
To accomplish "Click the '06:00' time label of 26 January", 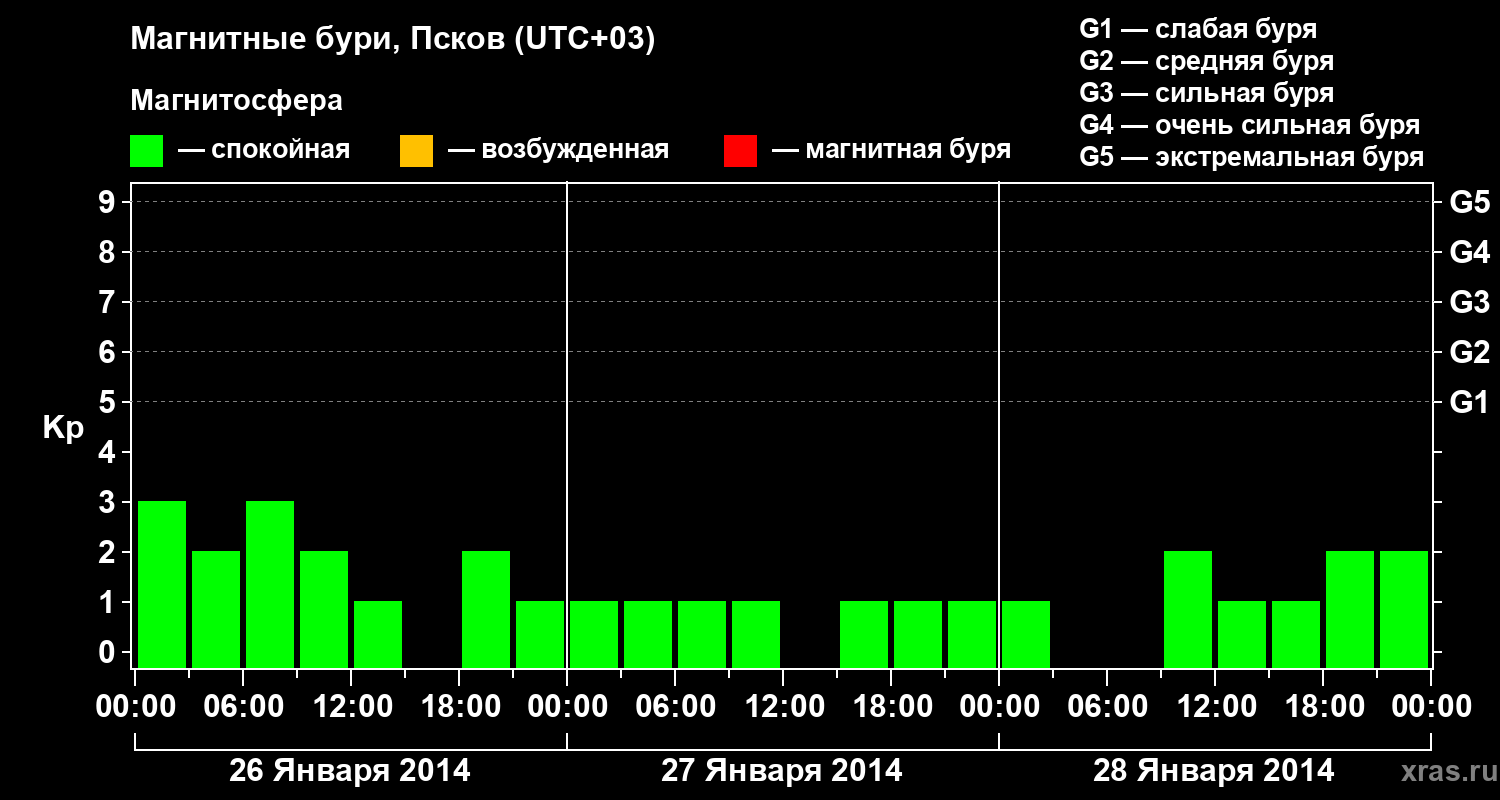I will 243,706.
